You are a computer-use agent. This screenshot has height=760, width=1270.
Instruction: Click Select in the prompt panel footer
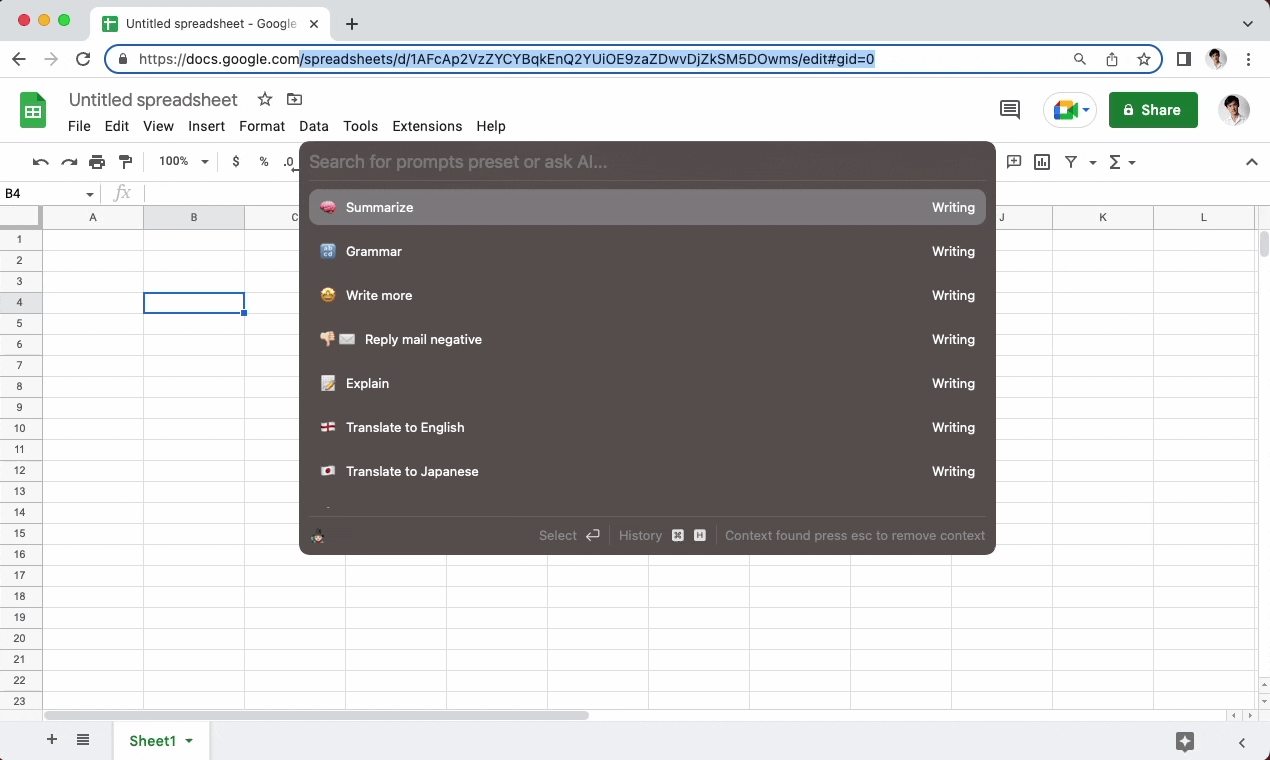[x=557, y=536]
